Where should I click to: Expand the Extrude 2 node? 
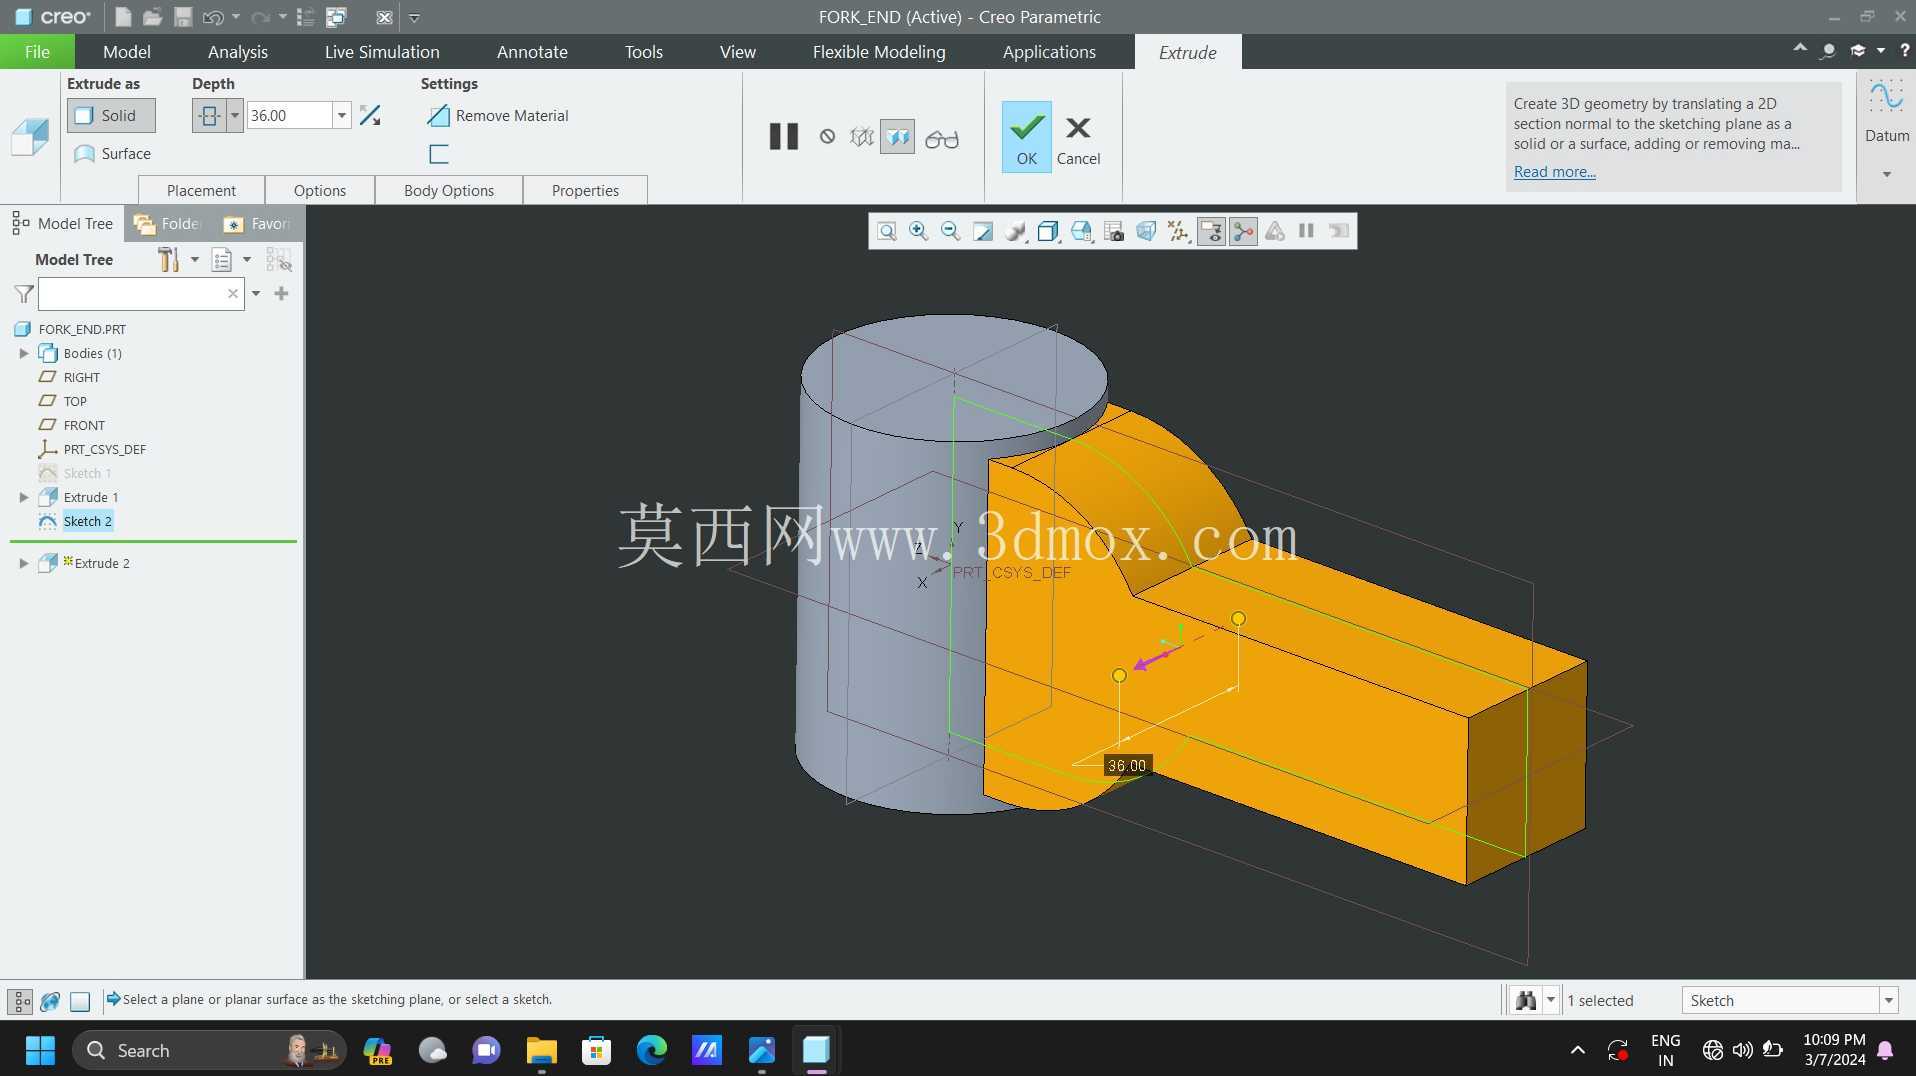pyautogui.click(x=24, y=563)
